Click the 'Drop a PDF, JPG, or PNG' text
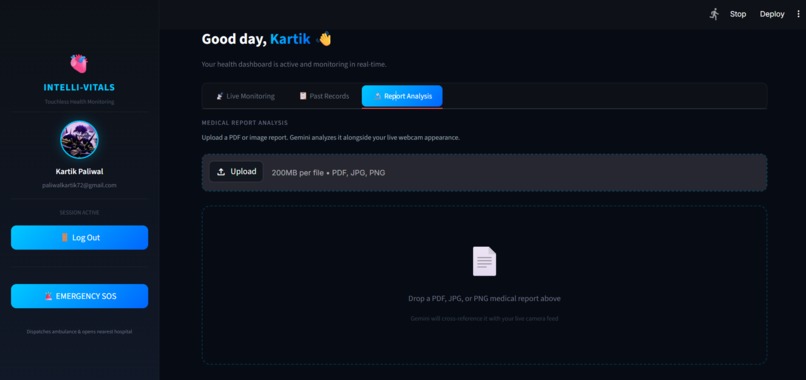806x380 pixels. [x=484, y=298]
